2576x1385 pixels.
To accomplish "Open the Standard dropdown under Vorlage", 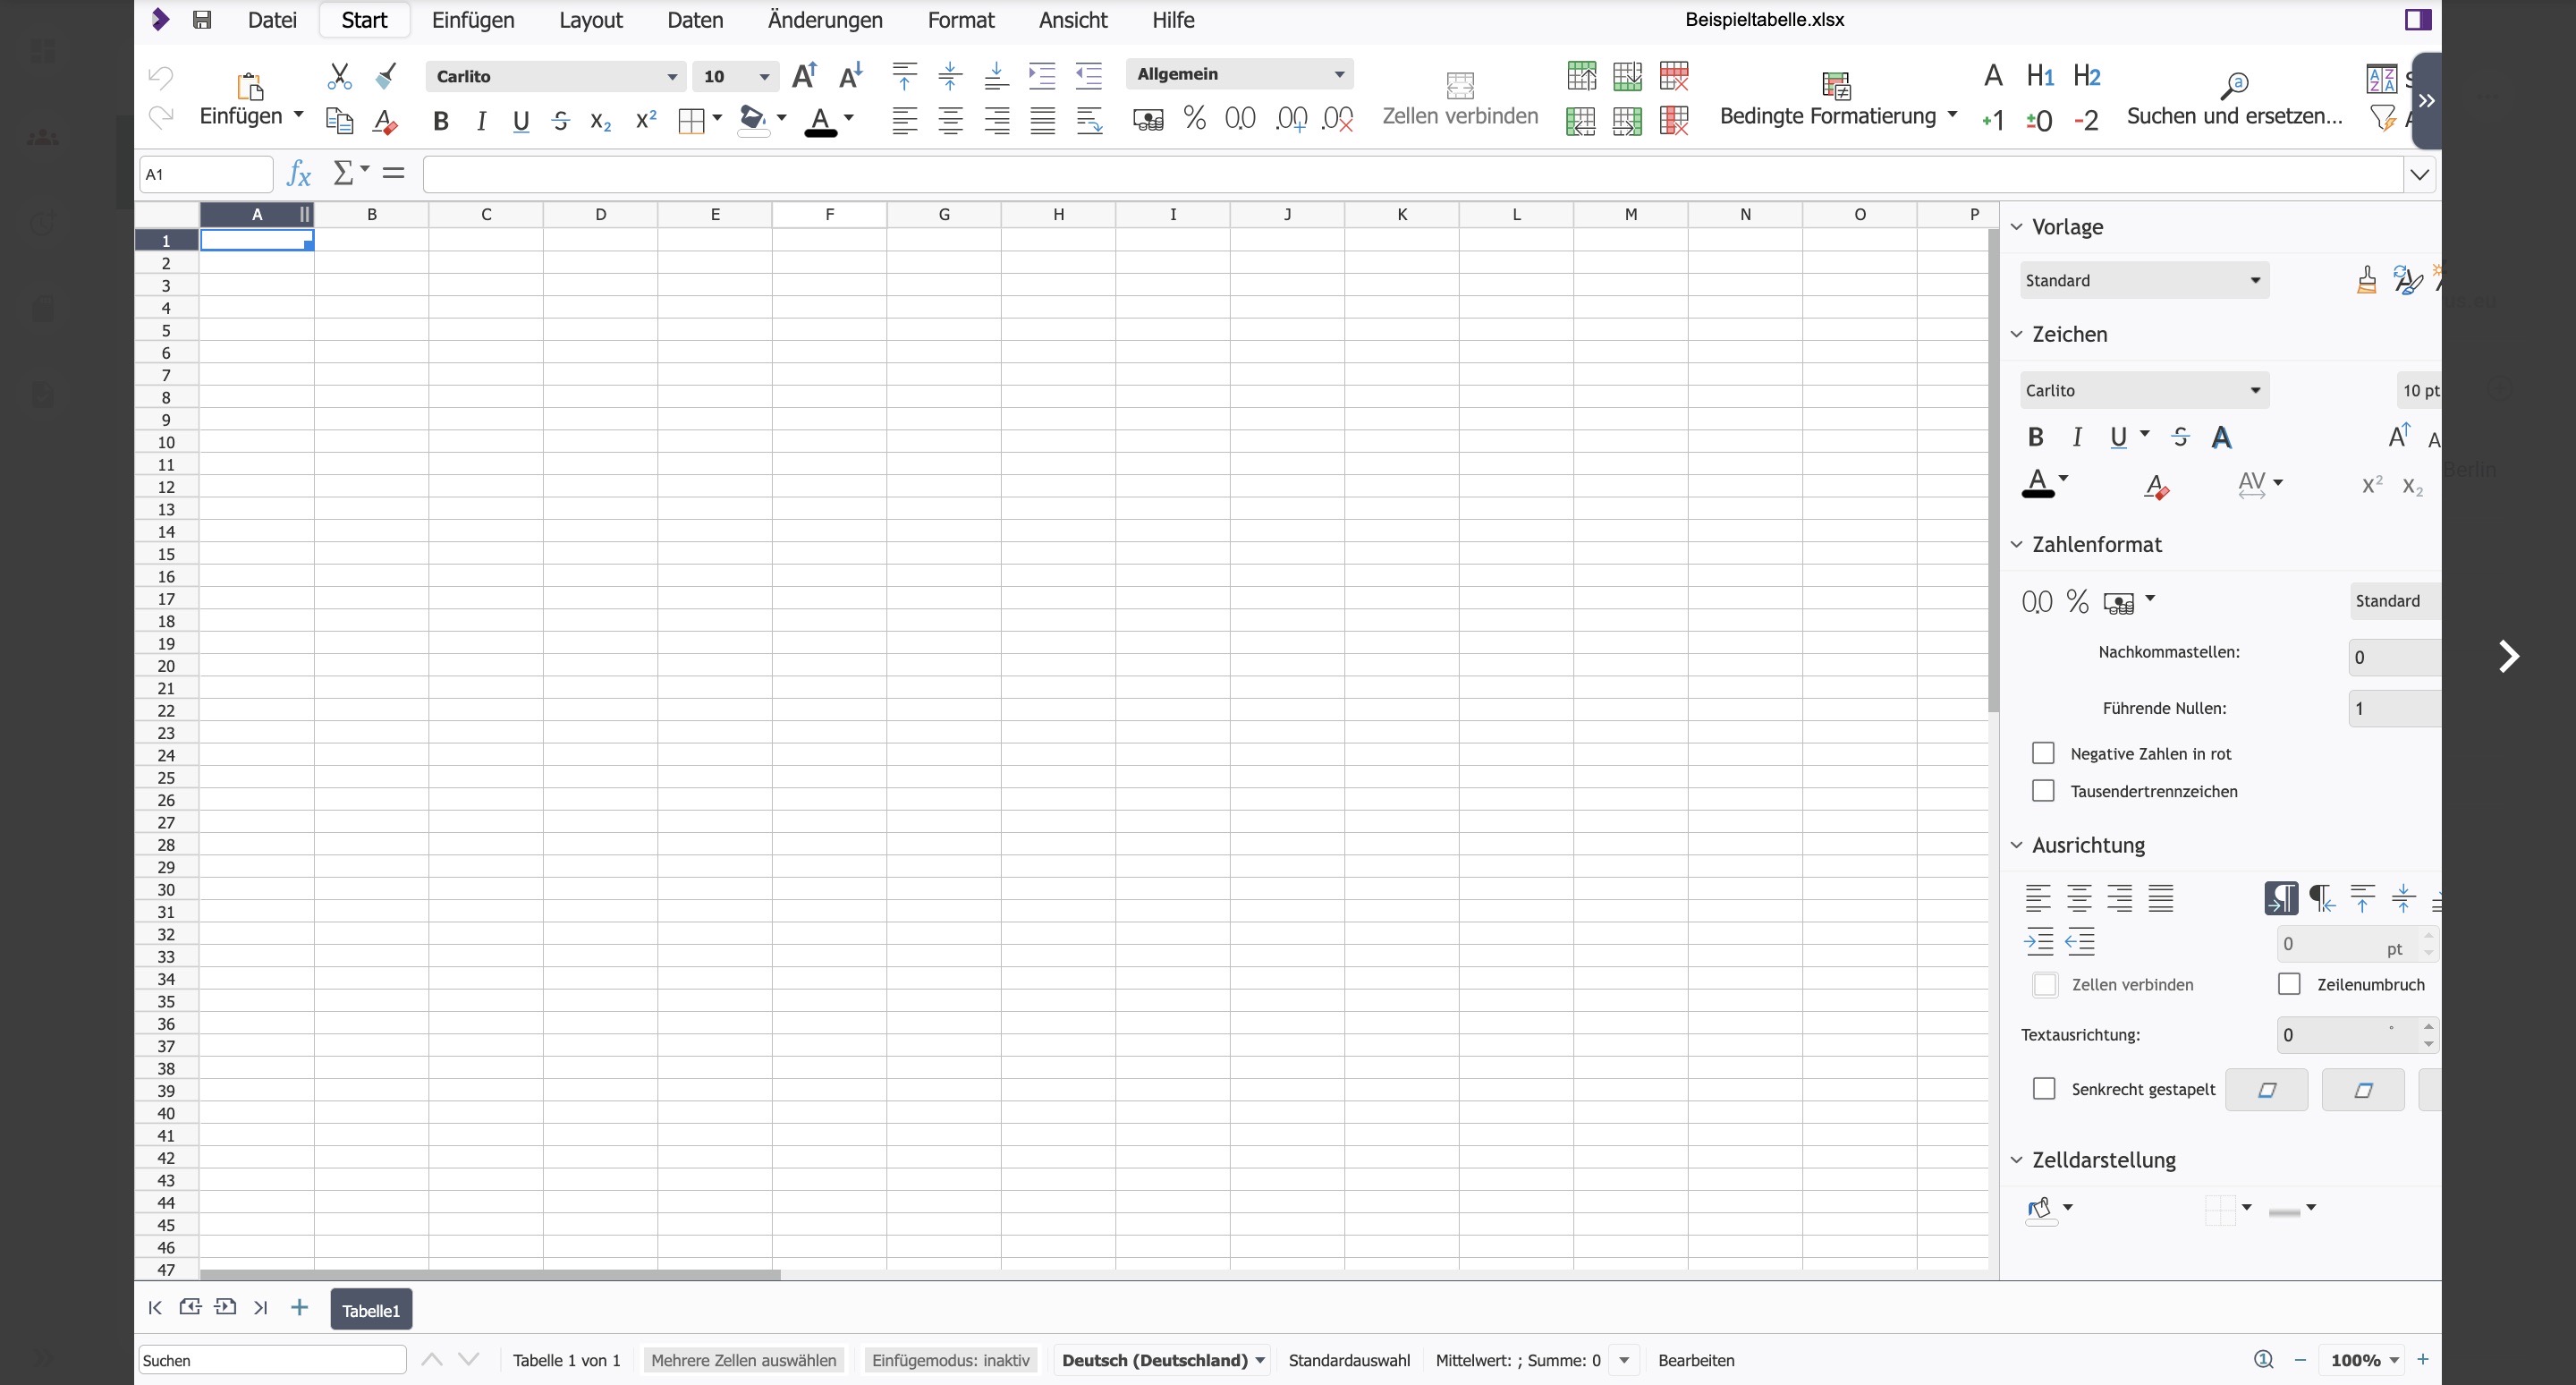I will 2144,281.
